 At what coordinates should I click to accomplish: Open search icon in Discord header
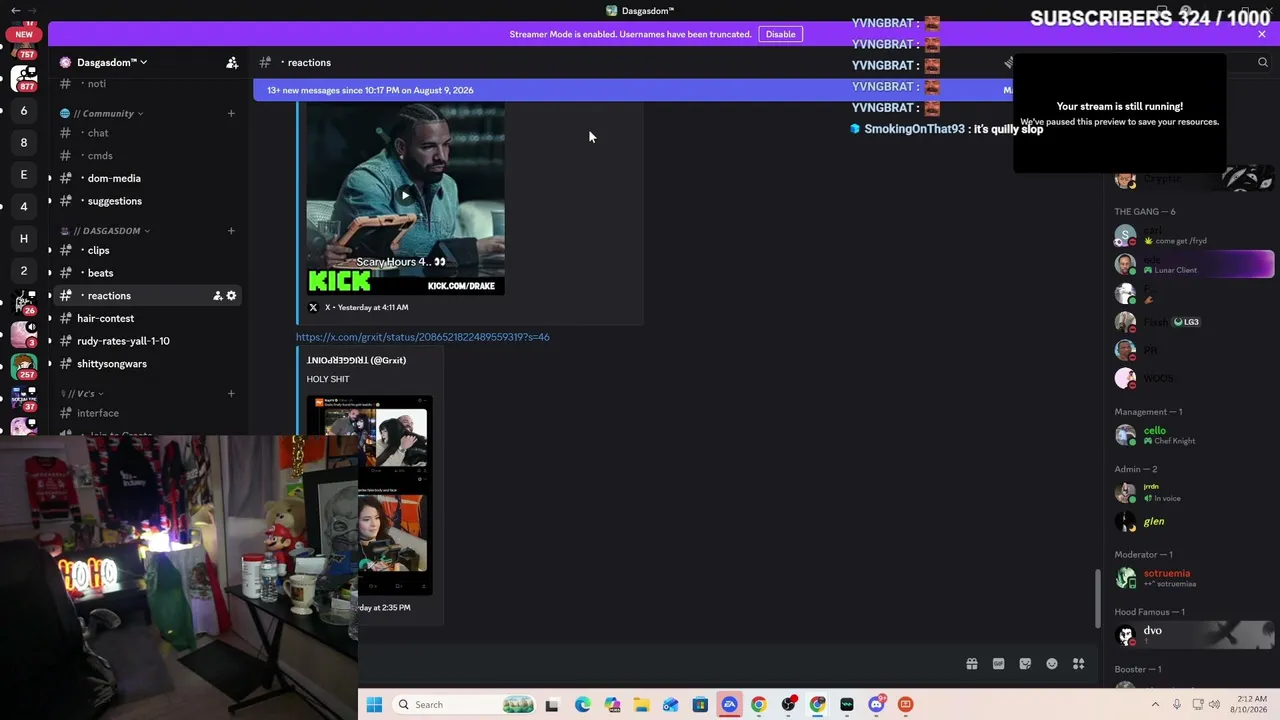1262,62
